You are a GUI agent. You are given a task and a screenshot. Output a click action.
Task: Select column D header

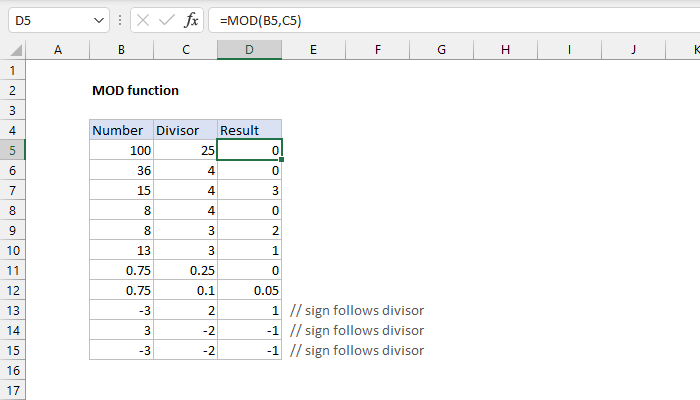250,50
